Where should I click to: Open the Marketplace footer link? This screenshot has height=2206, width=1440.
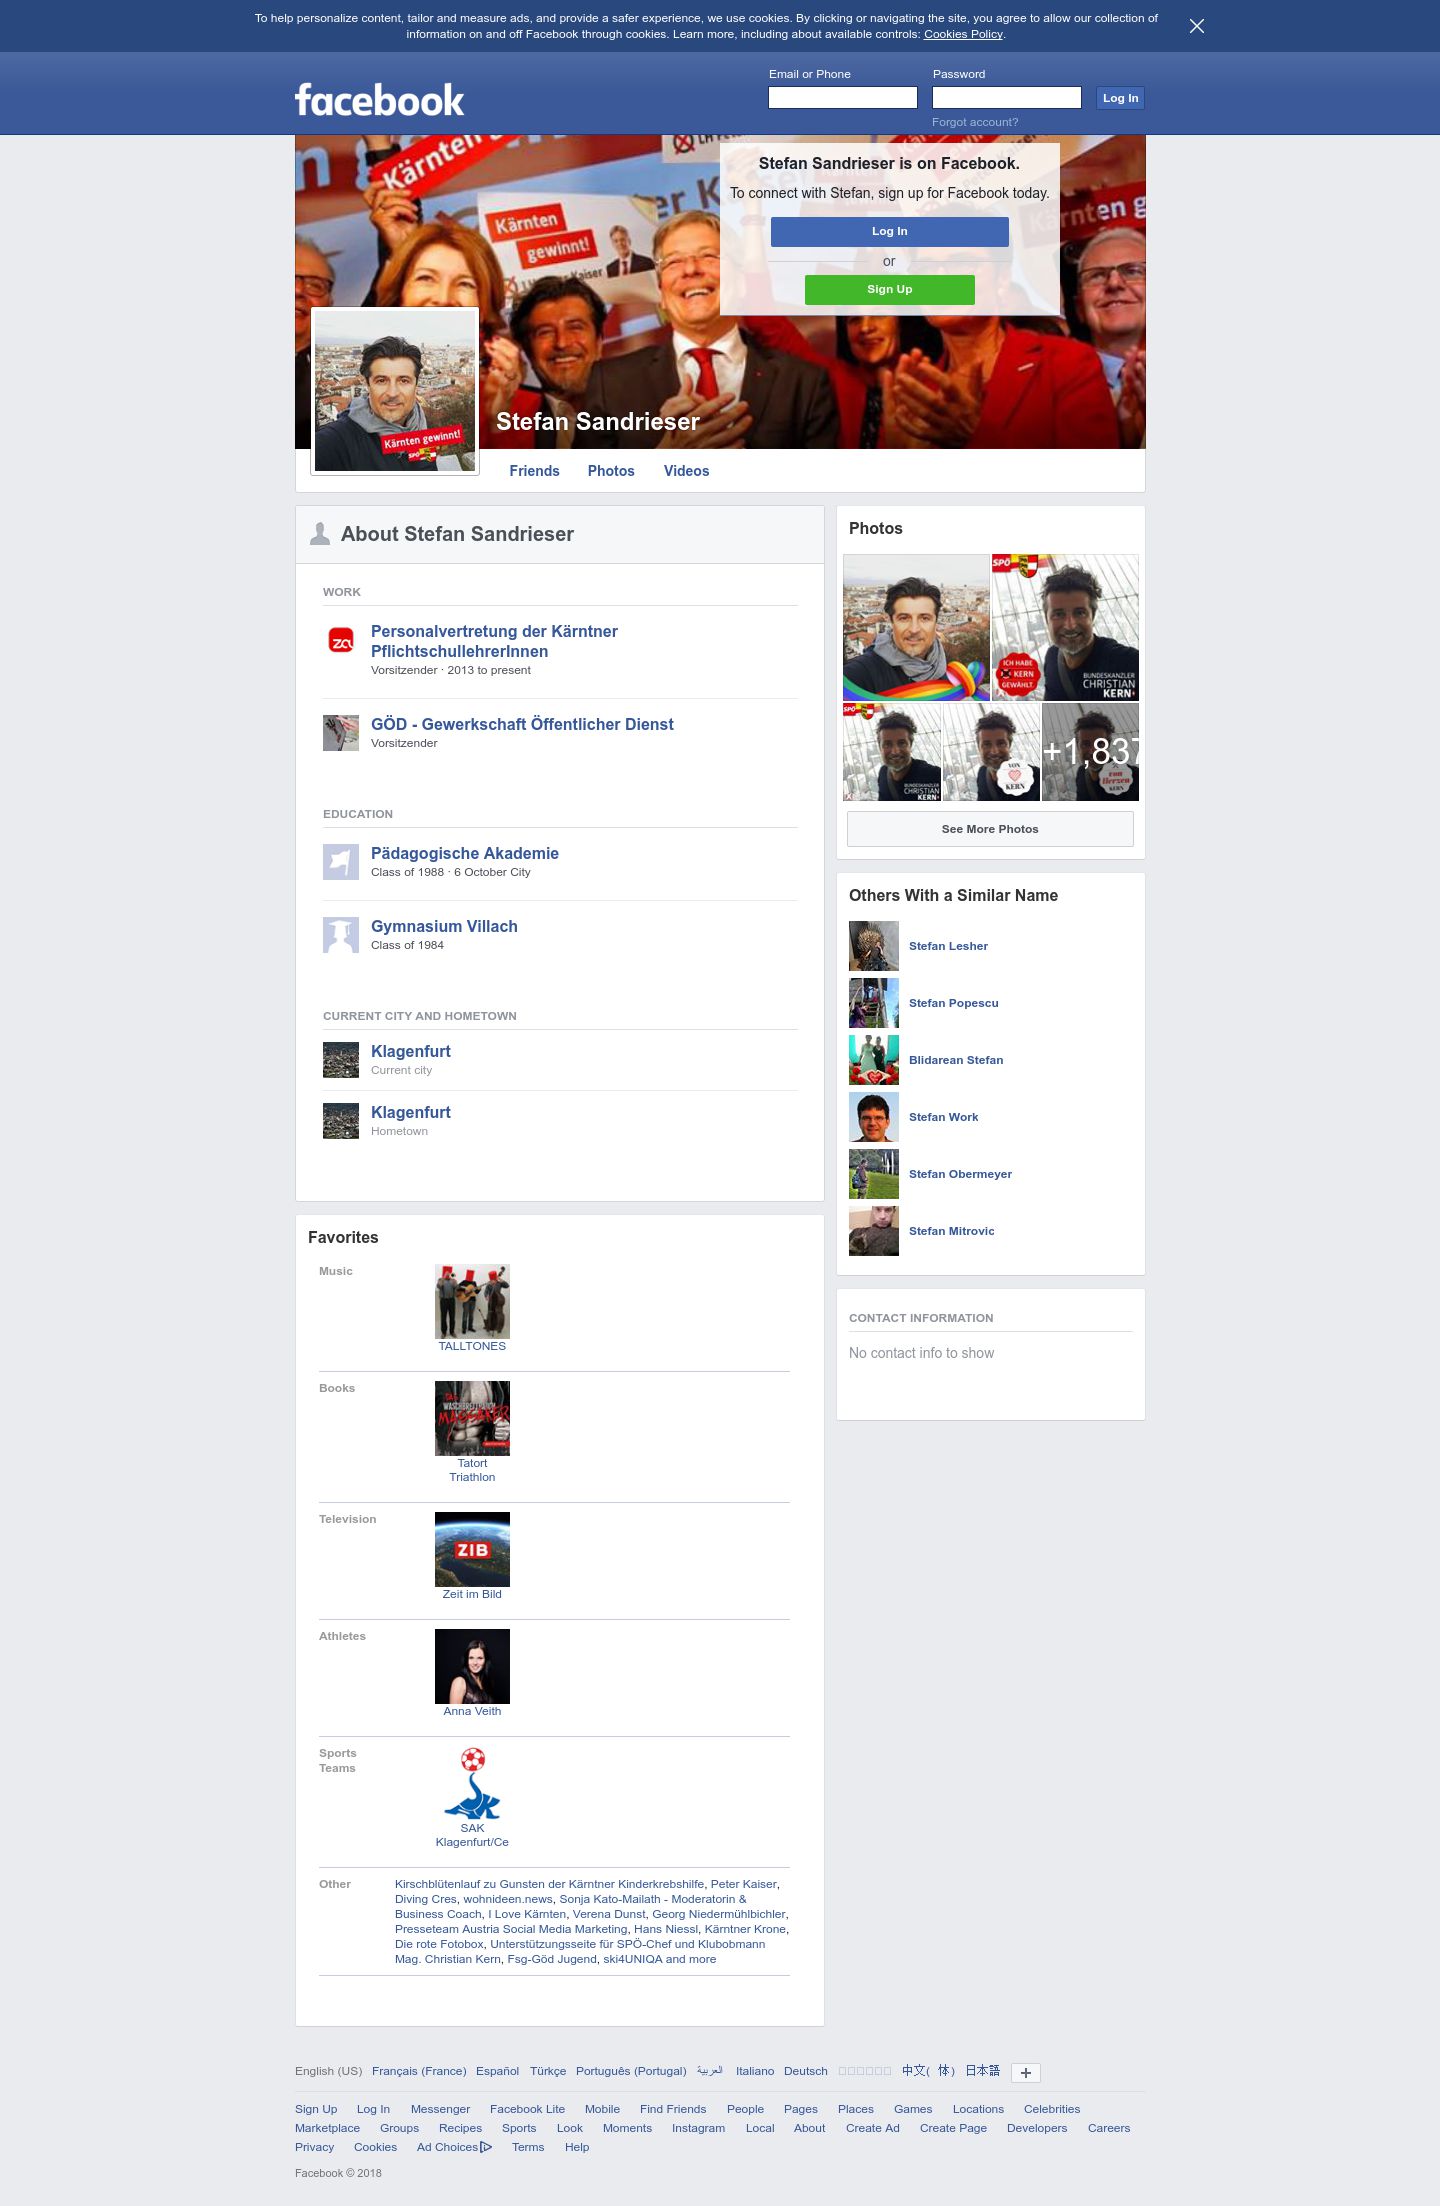pyautogui.click(x=327, y=2128)
